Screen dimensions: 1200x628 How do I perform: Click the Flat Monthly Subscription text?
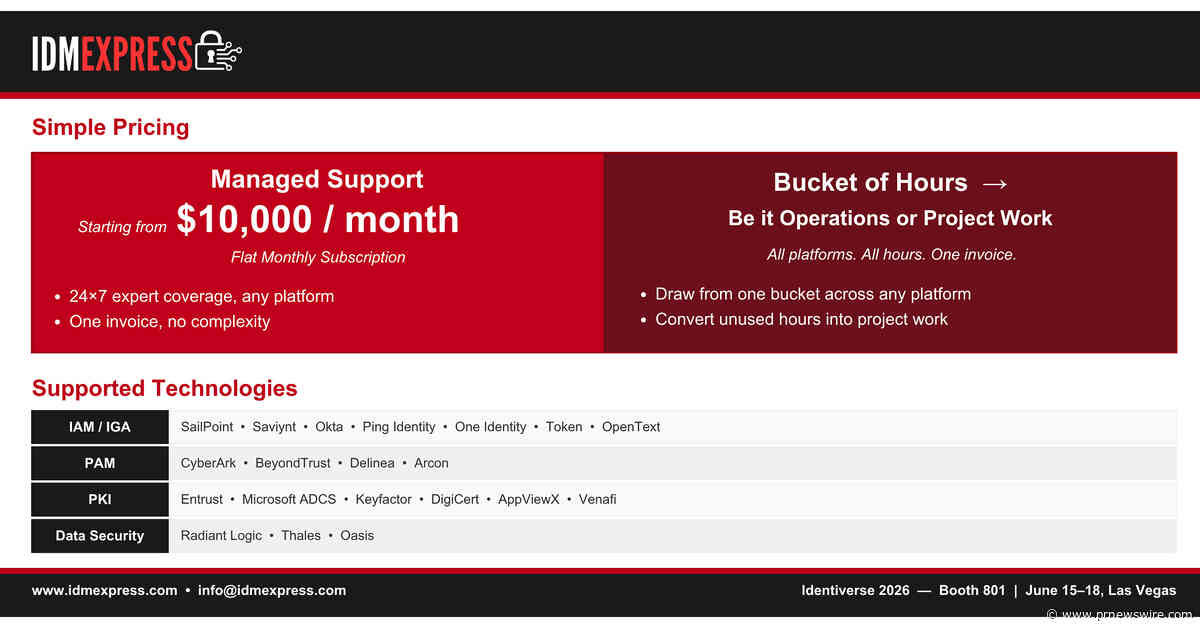coord(318,257)
